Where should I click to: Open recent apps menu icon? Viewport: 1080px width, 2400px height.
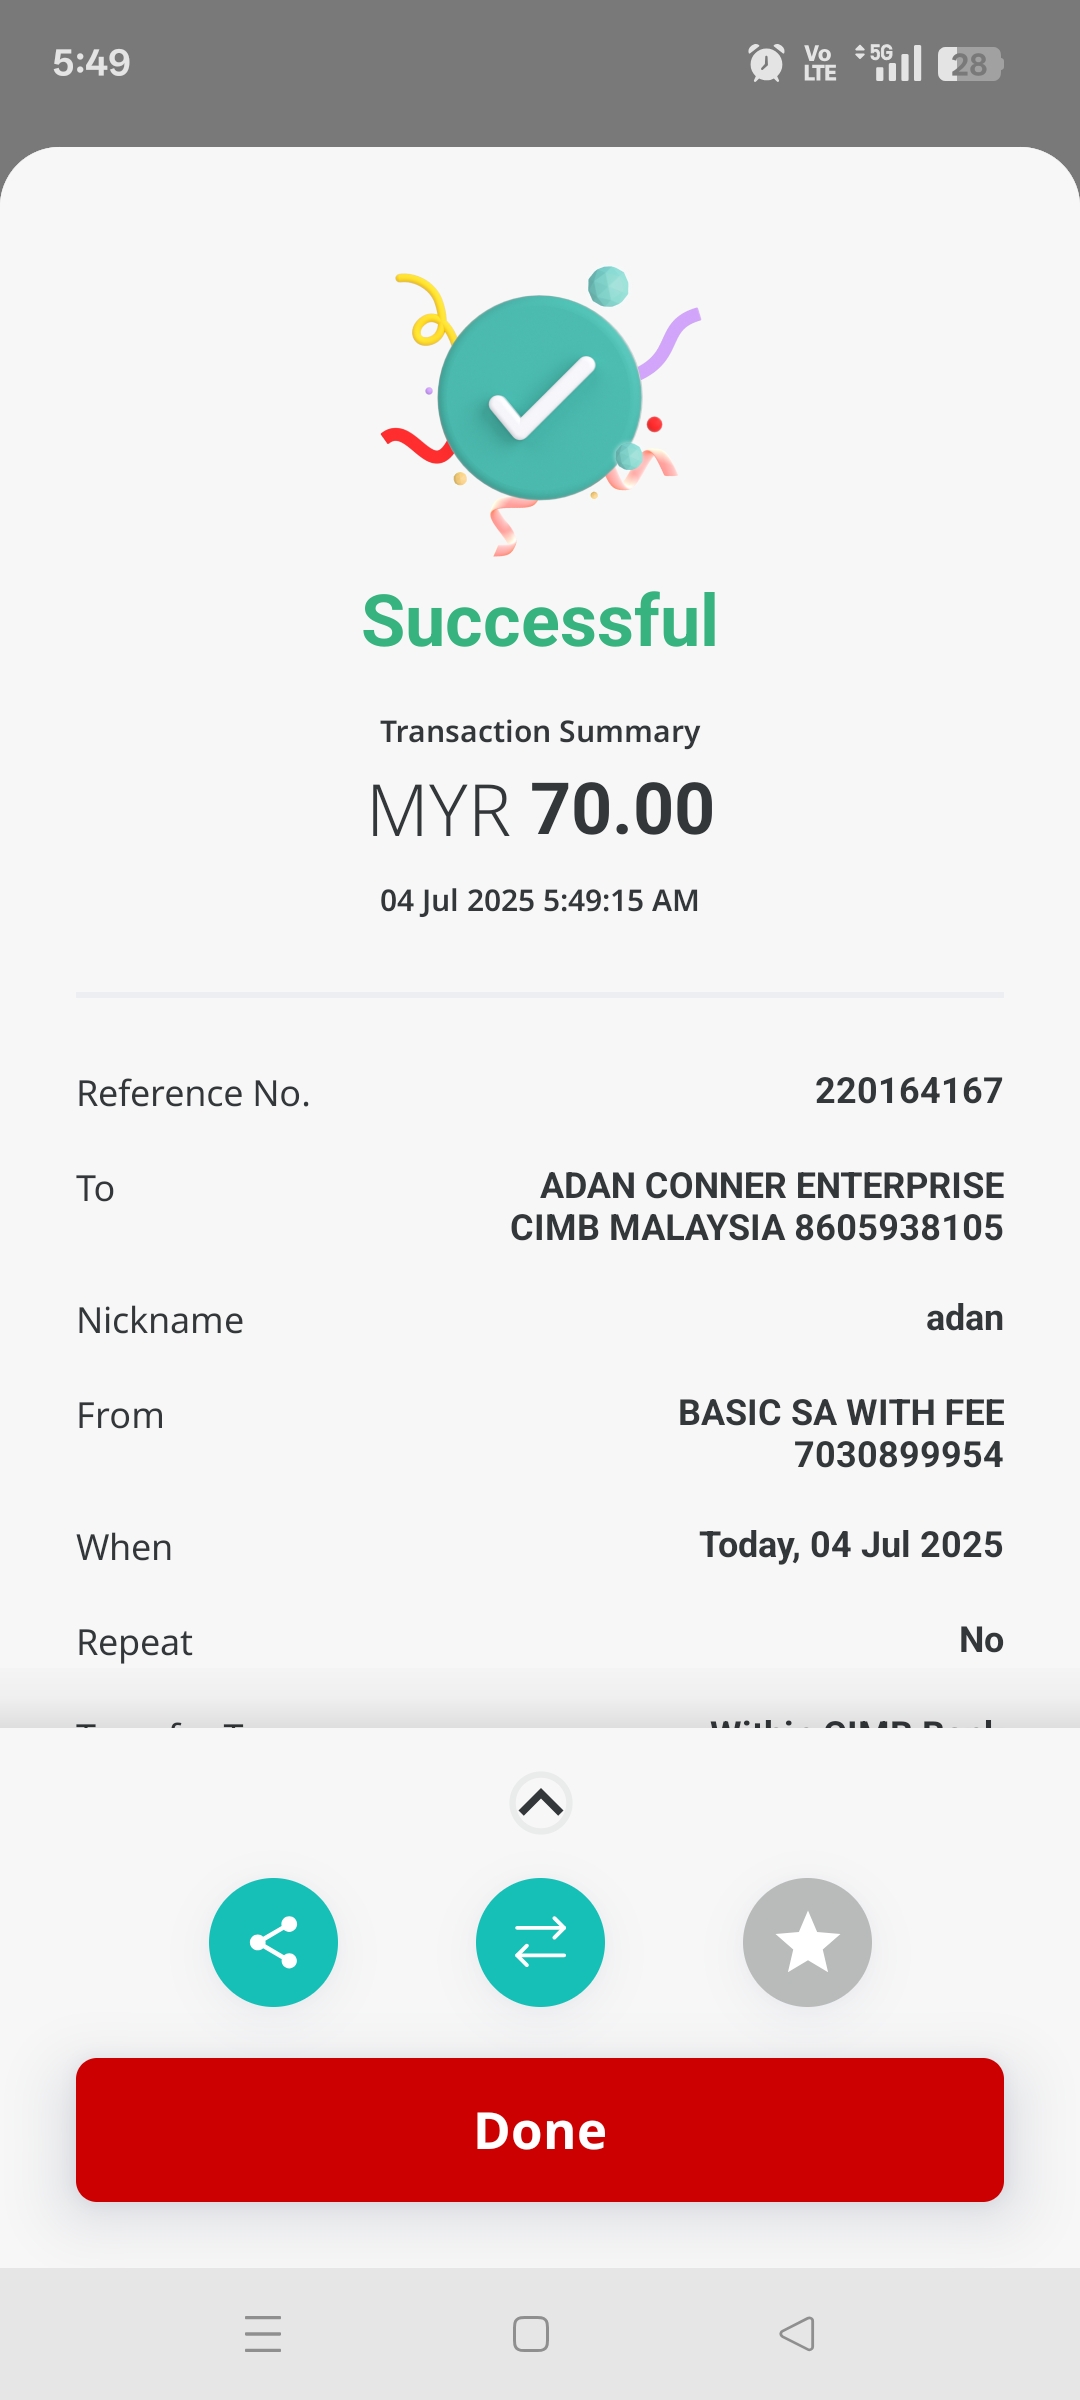263,2334
